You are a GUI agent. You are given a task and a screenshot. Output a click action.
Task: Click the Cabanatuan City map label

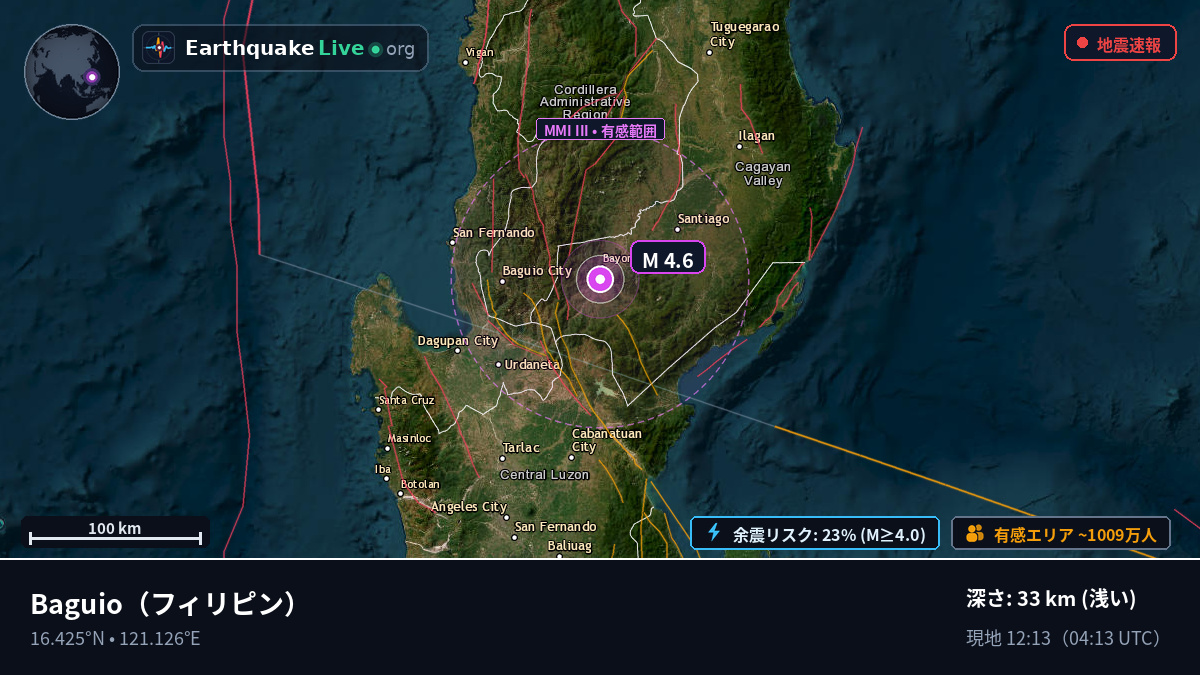606,440
